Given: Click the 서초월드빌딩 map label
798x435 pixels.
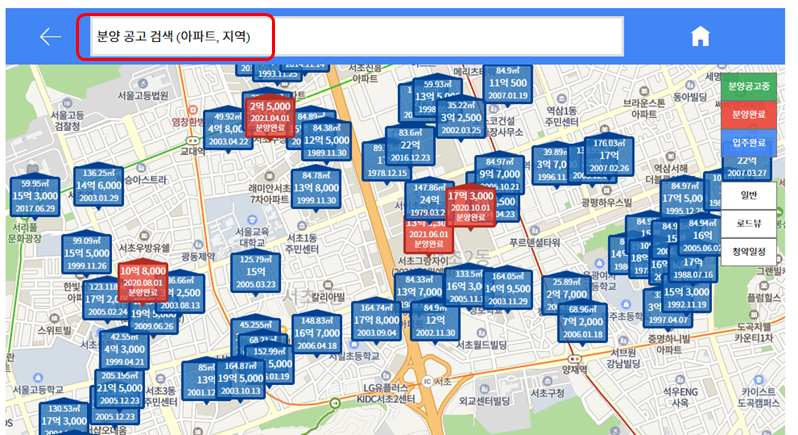Looking at the screenshot, I should [481, 345].
